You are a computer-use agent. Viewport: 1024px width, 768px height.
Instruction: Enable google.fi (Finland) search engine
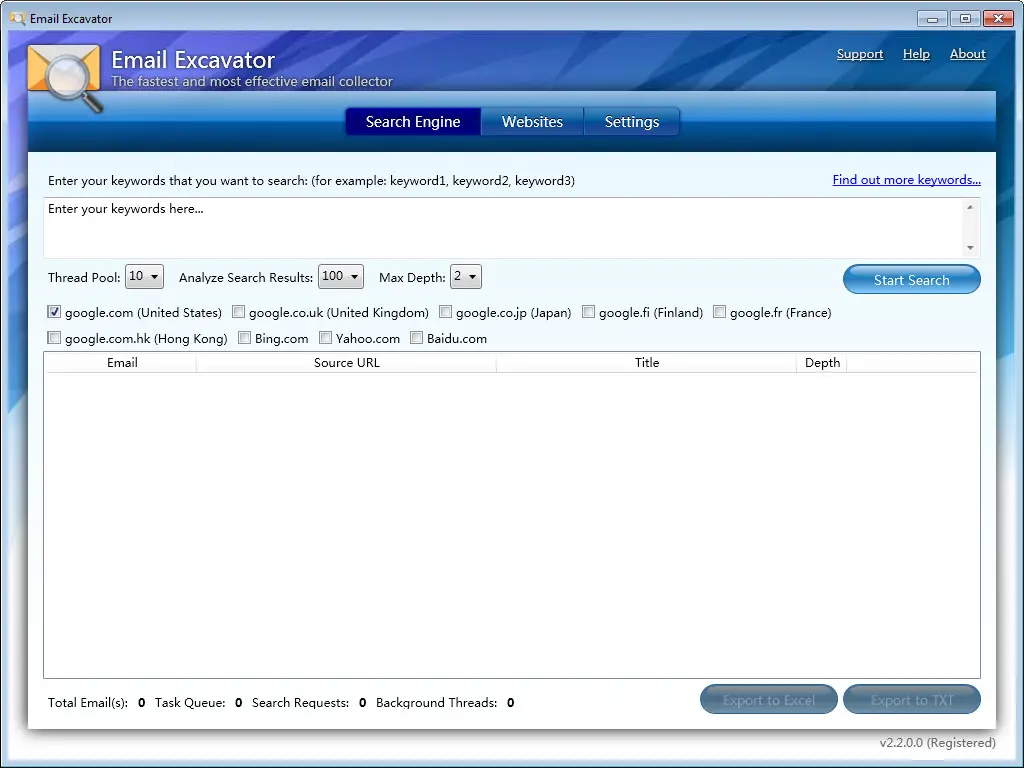coord(588,312)
